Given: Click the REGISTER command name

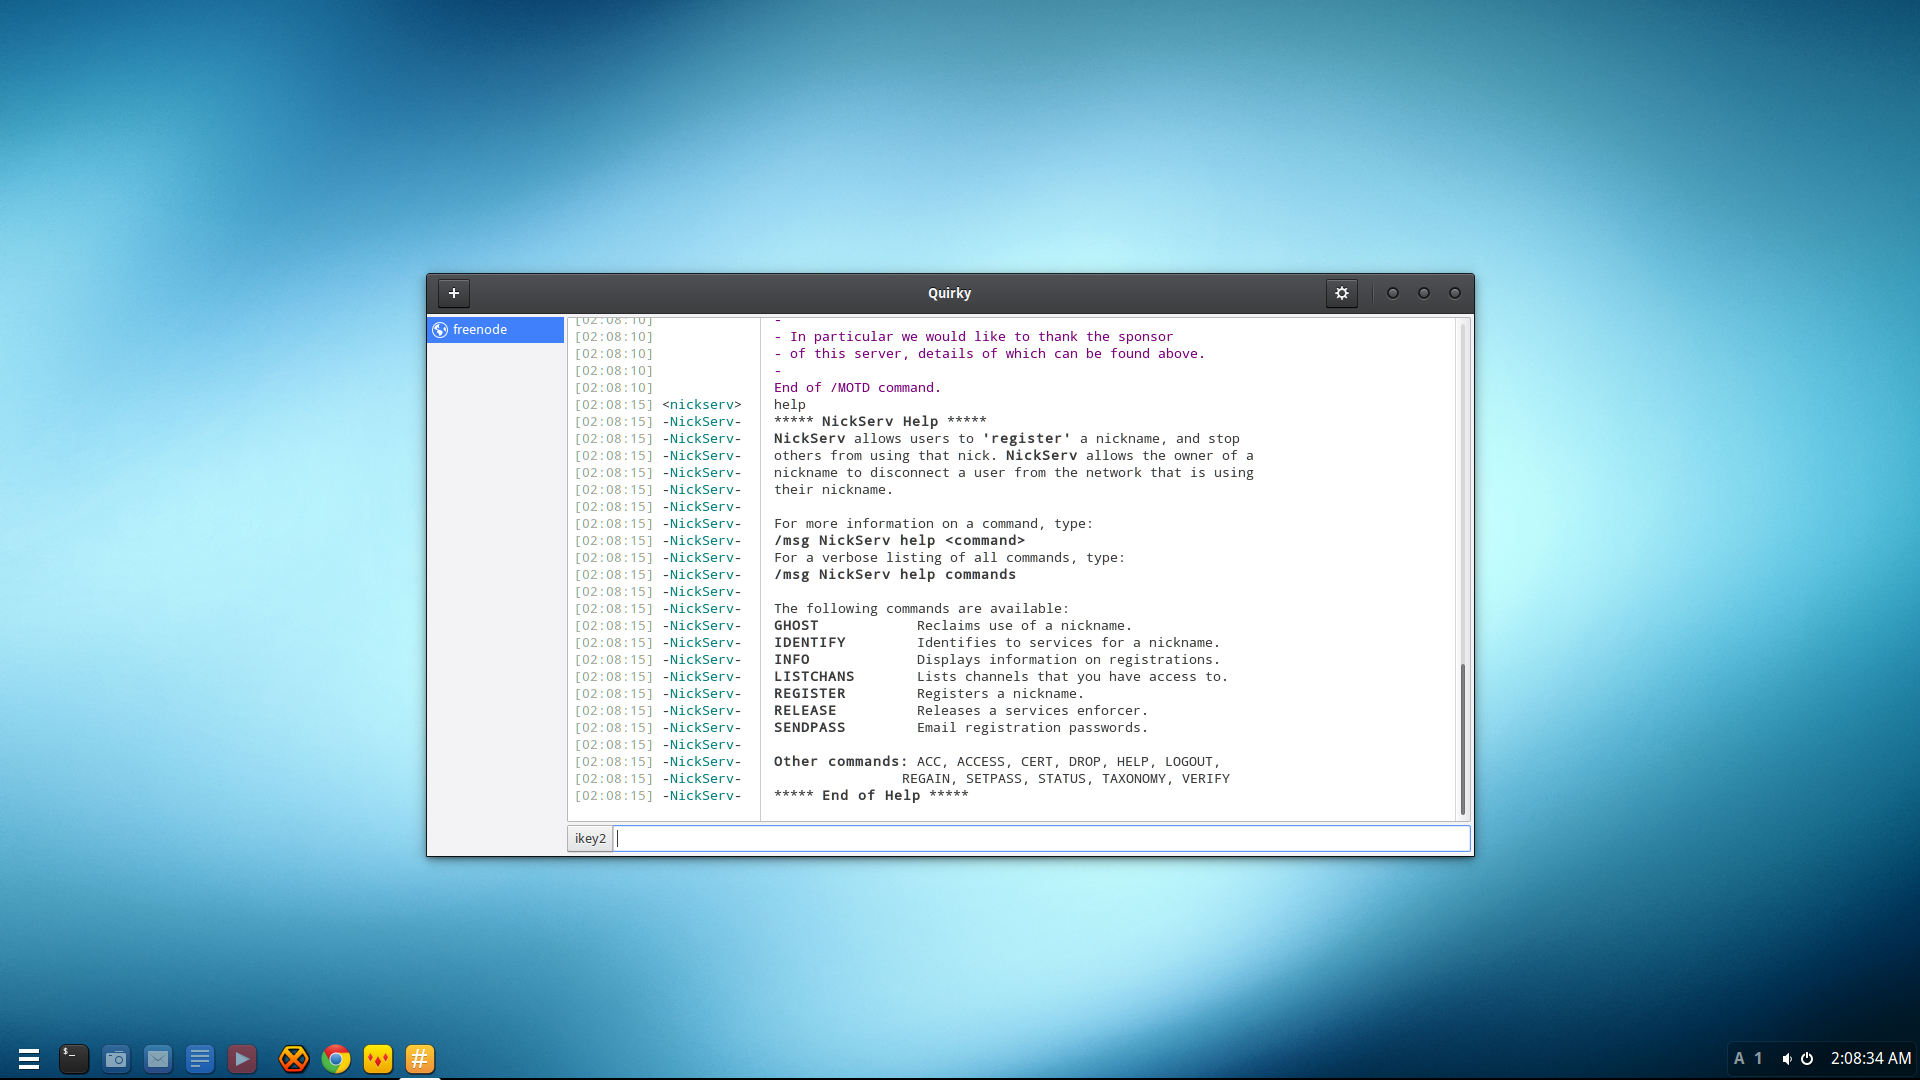Looking at the screenshot, I should pos(810,694).
